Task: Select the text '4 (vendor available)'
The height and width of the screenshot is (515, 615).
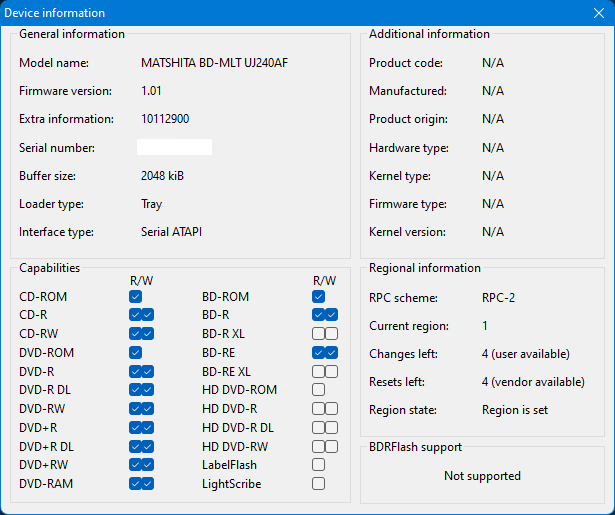Action: pos(533,382)
